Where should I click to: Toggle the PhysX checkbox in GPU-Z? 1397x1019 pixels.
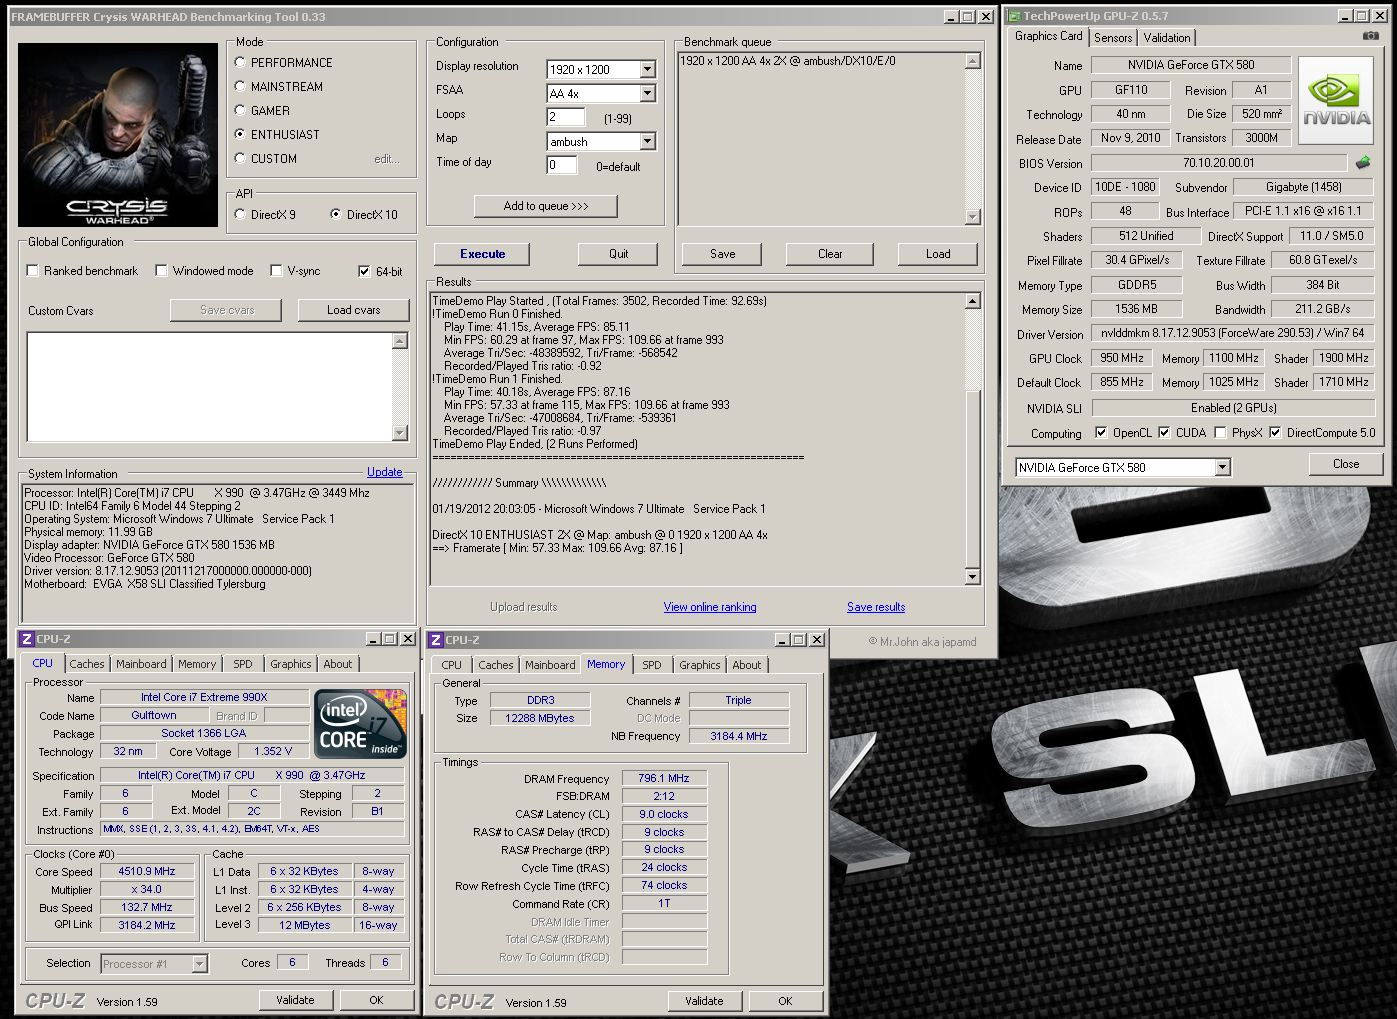tap(1220, 433)
